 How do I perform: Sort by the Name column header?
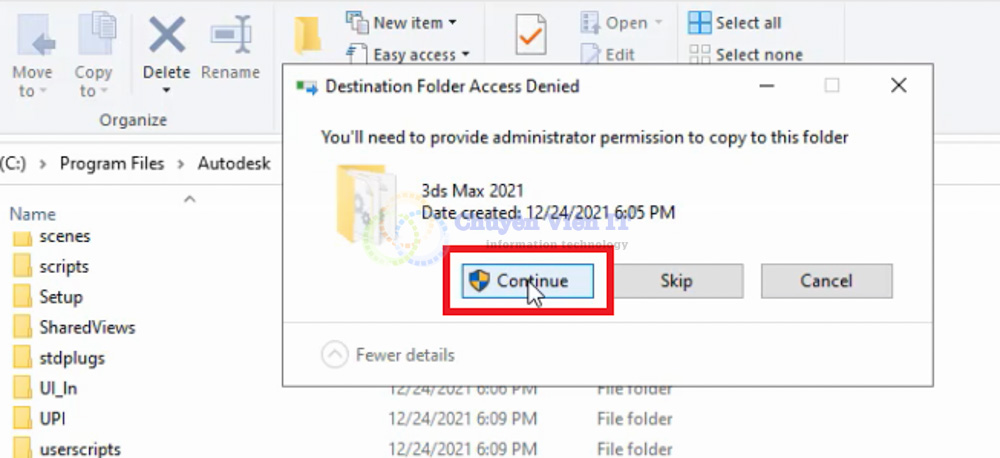(x=33, y=214)
